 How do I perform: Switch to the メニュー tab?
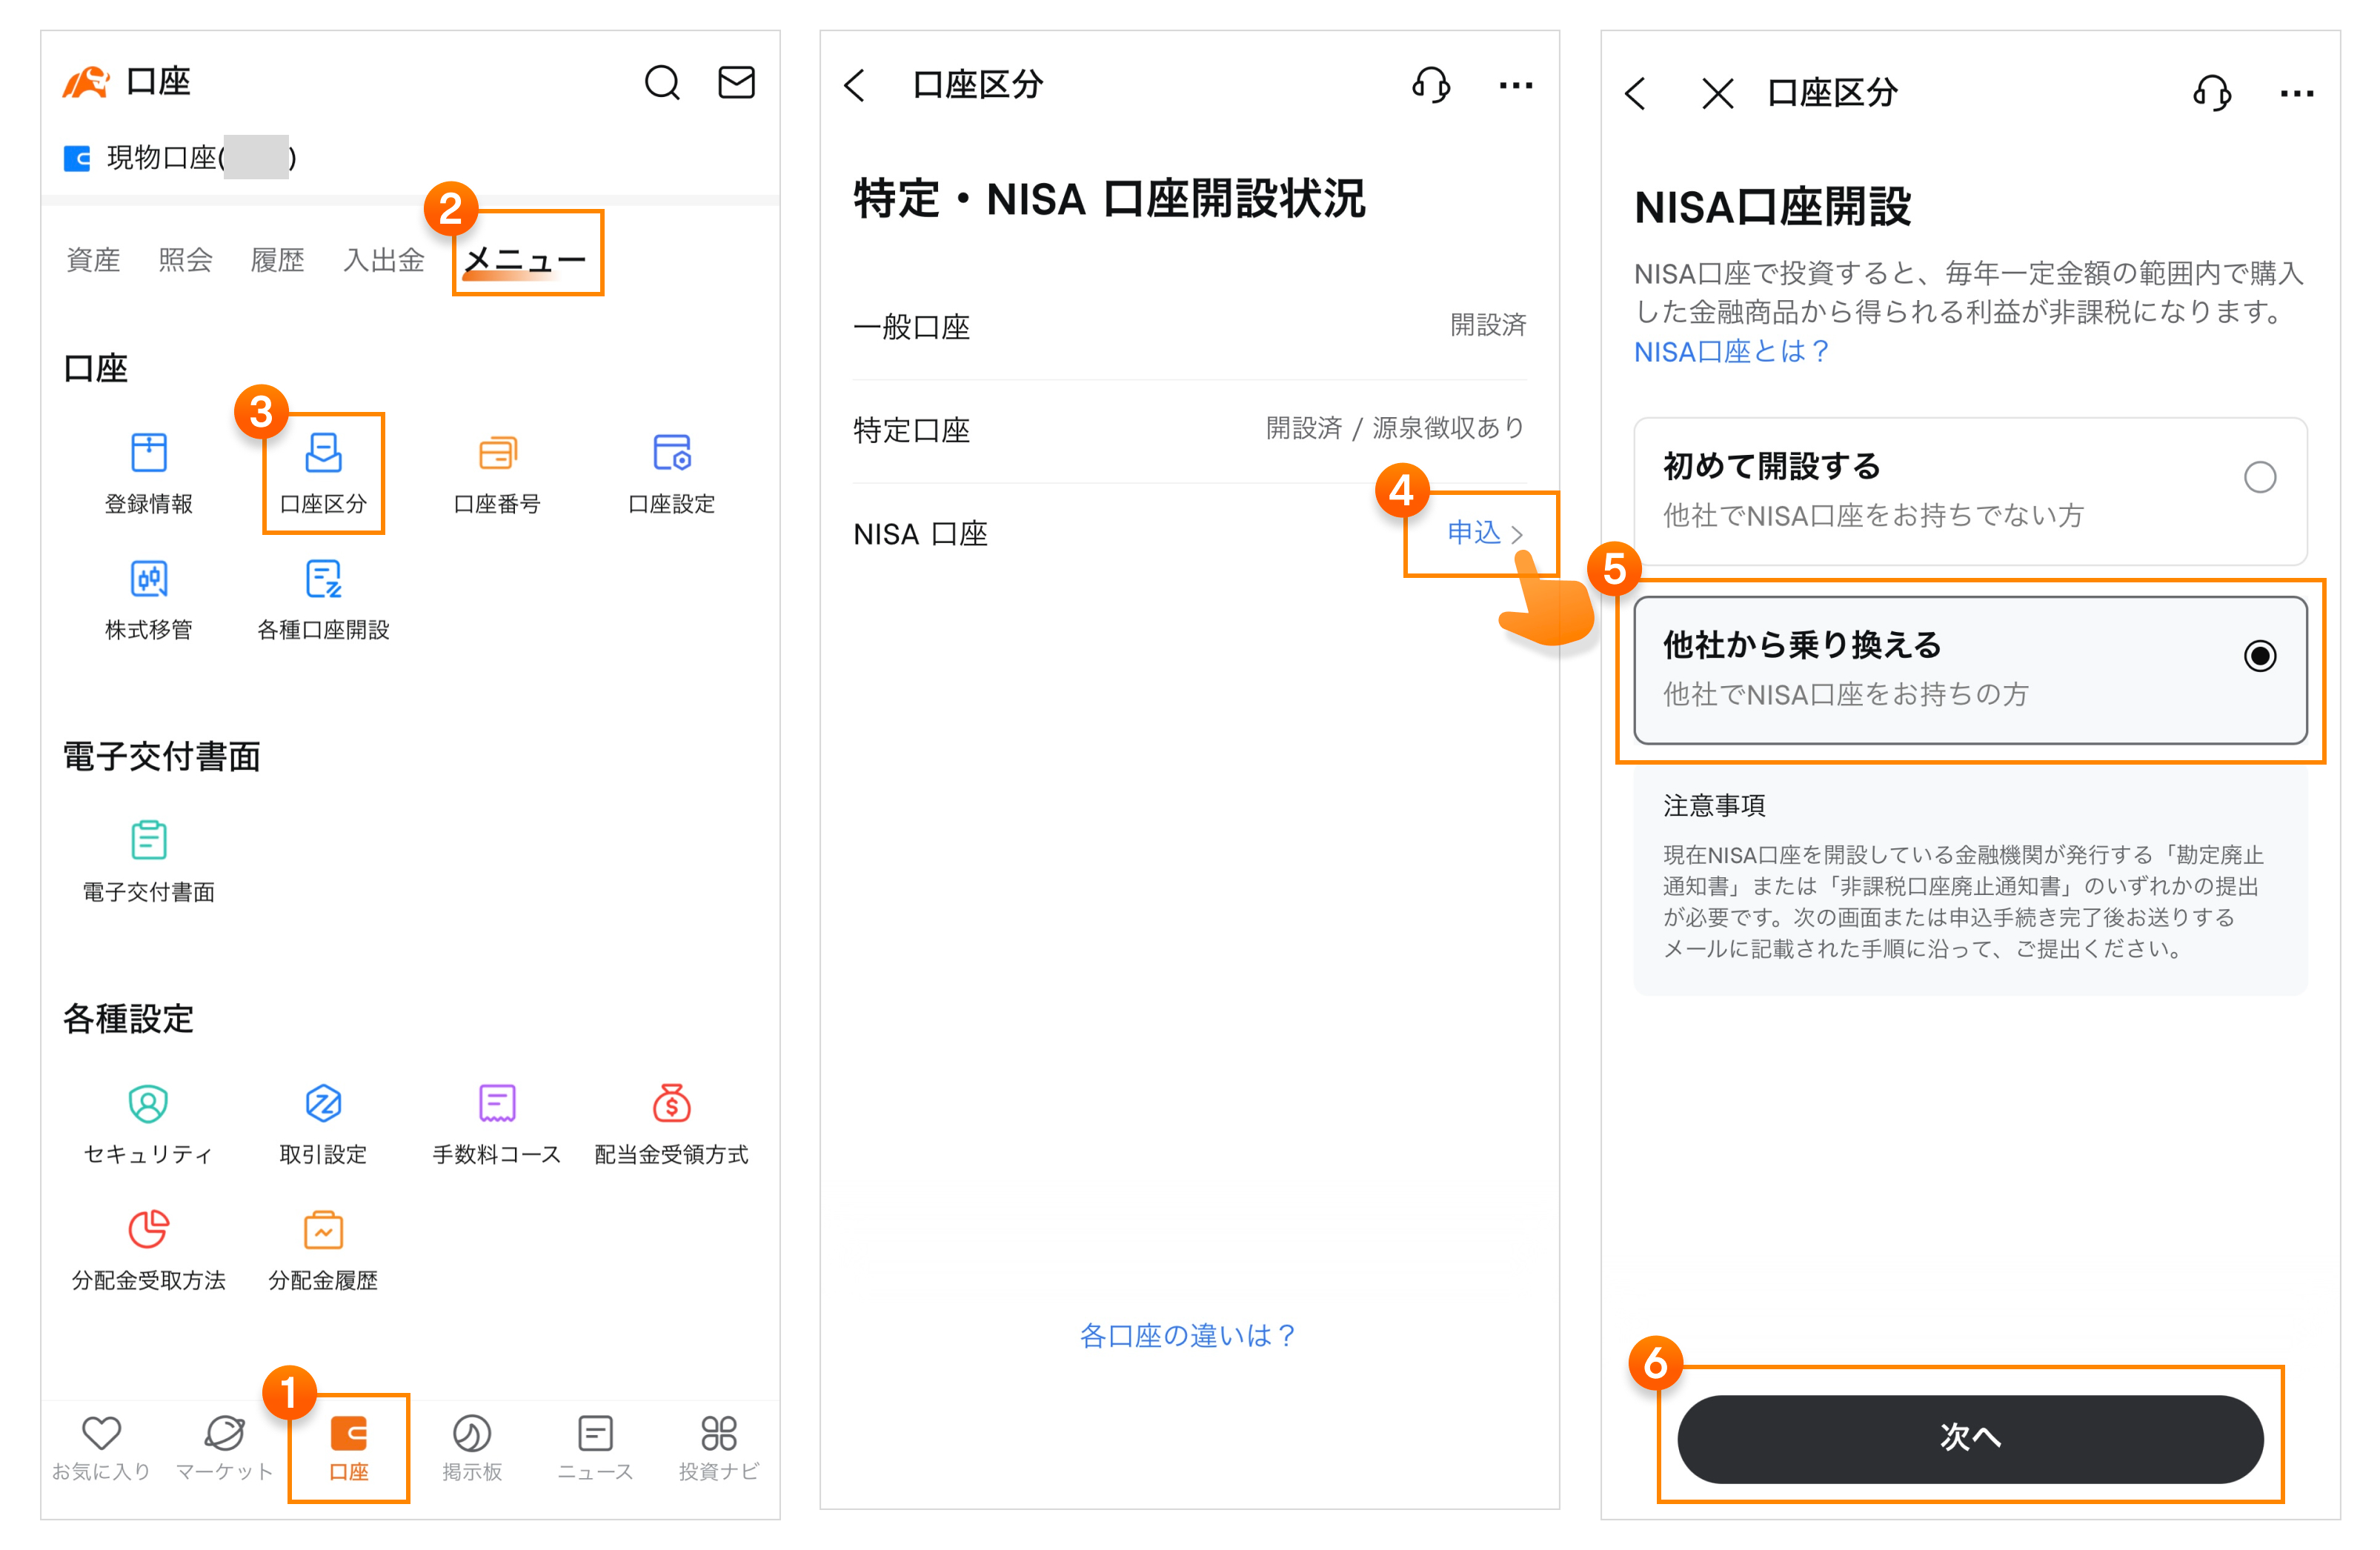tap(526, 260)
